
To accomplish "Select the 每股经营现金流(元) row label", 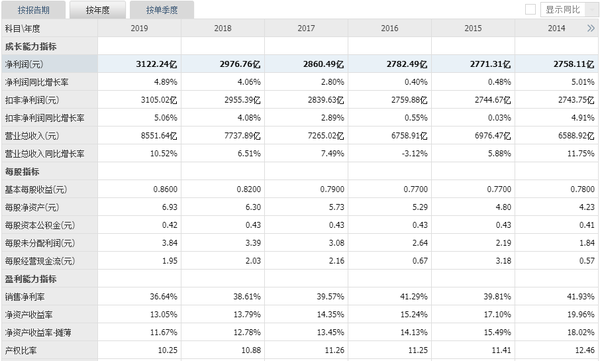I will [40, 261].
